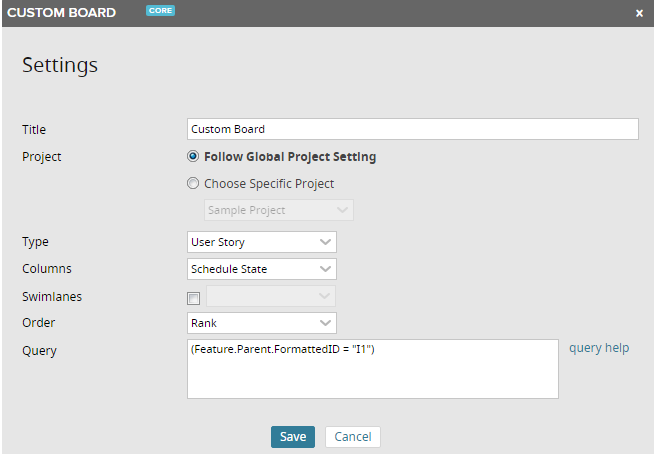Screen dimensions: 654x454
Task: Click the Settings heading
Action: click(60, 66)
